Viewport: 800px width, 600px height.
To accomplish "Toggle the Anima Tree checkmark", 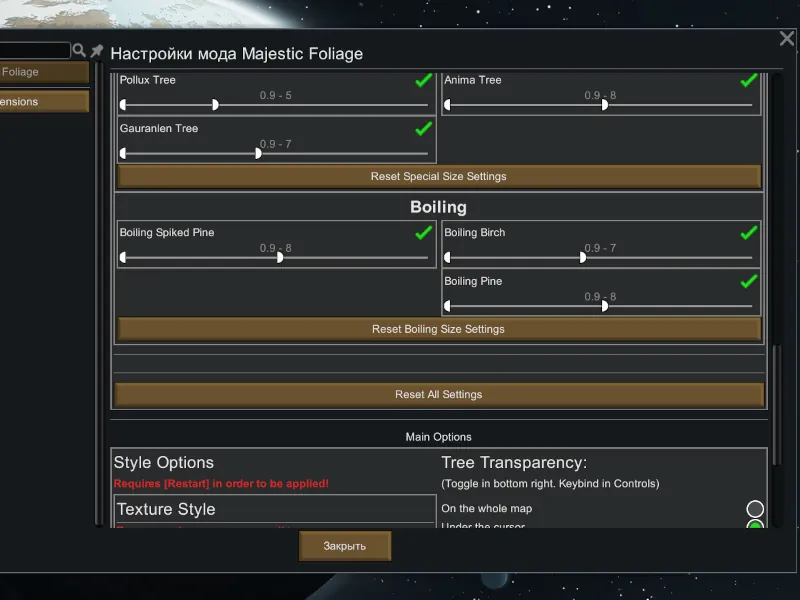I will (x=748, y=81).
